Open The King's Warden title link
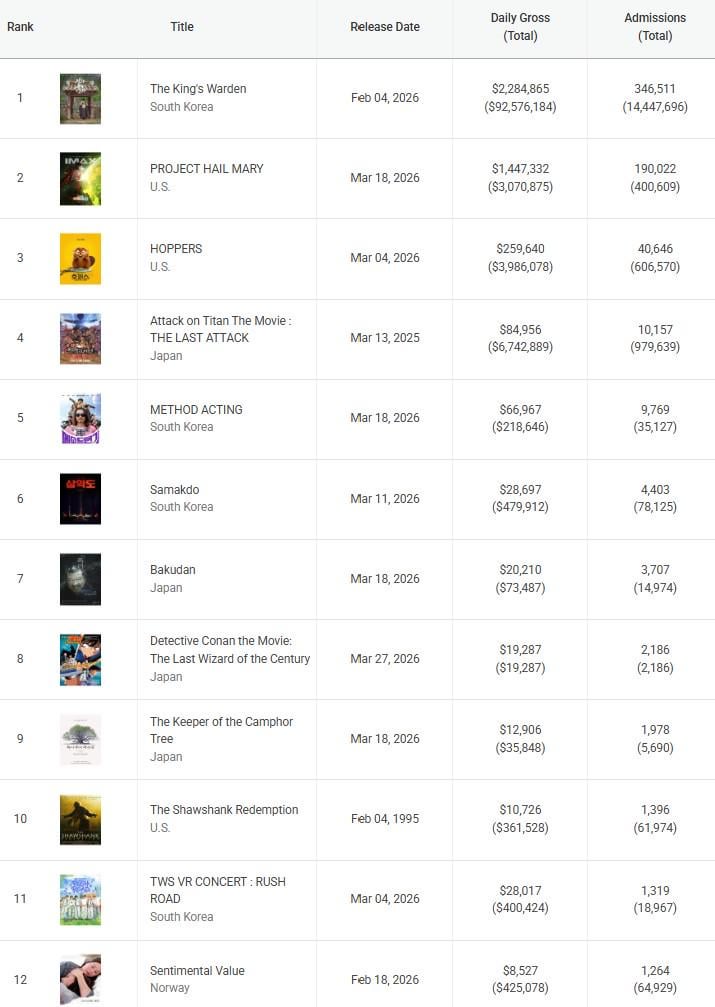715x1007 pixels. pos(198,89)
